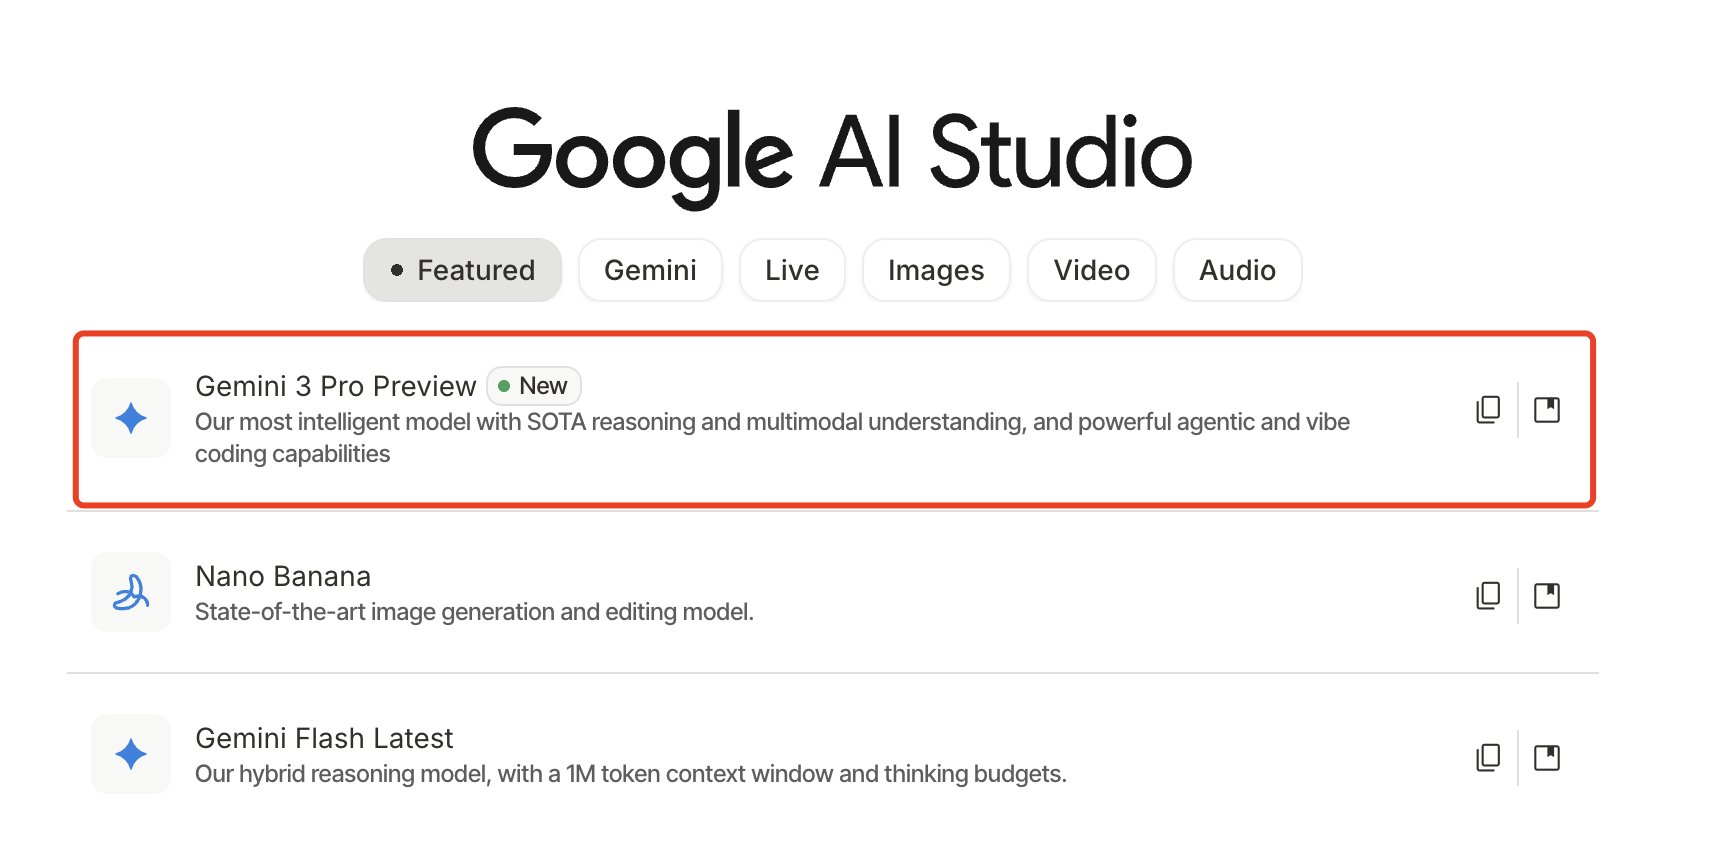Screen dimensions: 1736x852
Task: Click the green New badge
Action: pyautogui.click(x=534, y=386)
